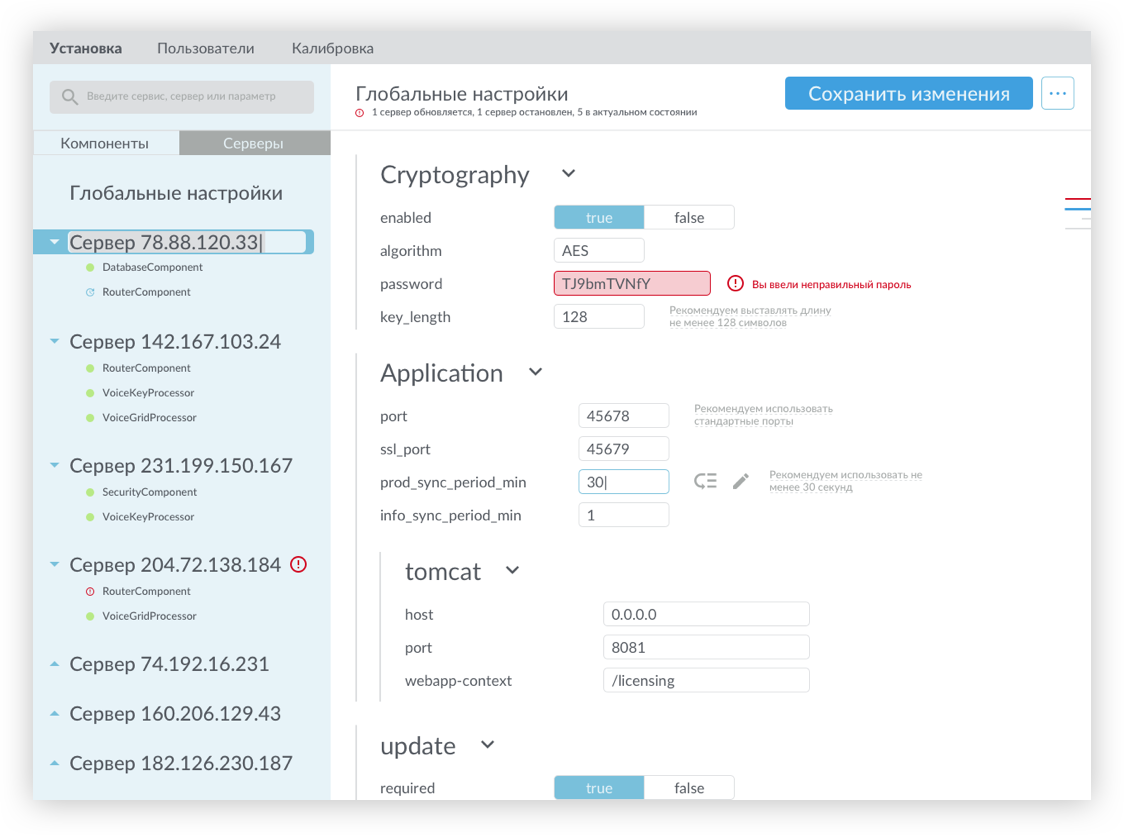This screenshot has width=1124, height=835.
Task: Select SecurityComponent under Сервер 231.199.150.167
Action: point(149,492)
